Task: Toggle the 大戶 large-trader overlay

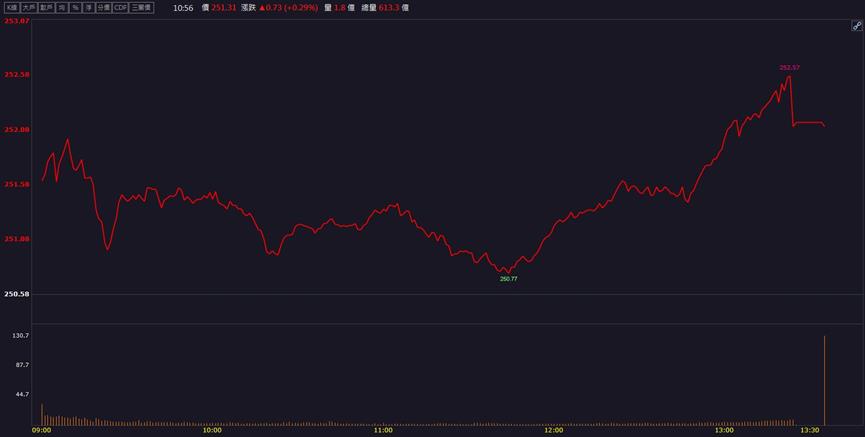Action: 29,8
